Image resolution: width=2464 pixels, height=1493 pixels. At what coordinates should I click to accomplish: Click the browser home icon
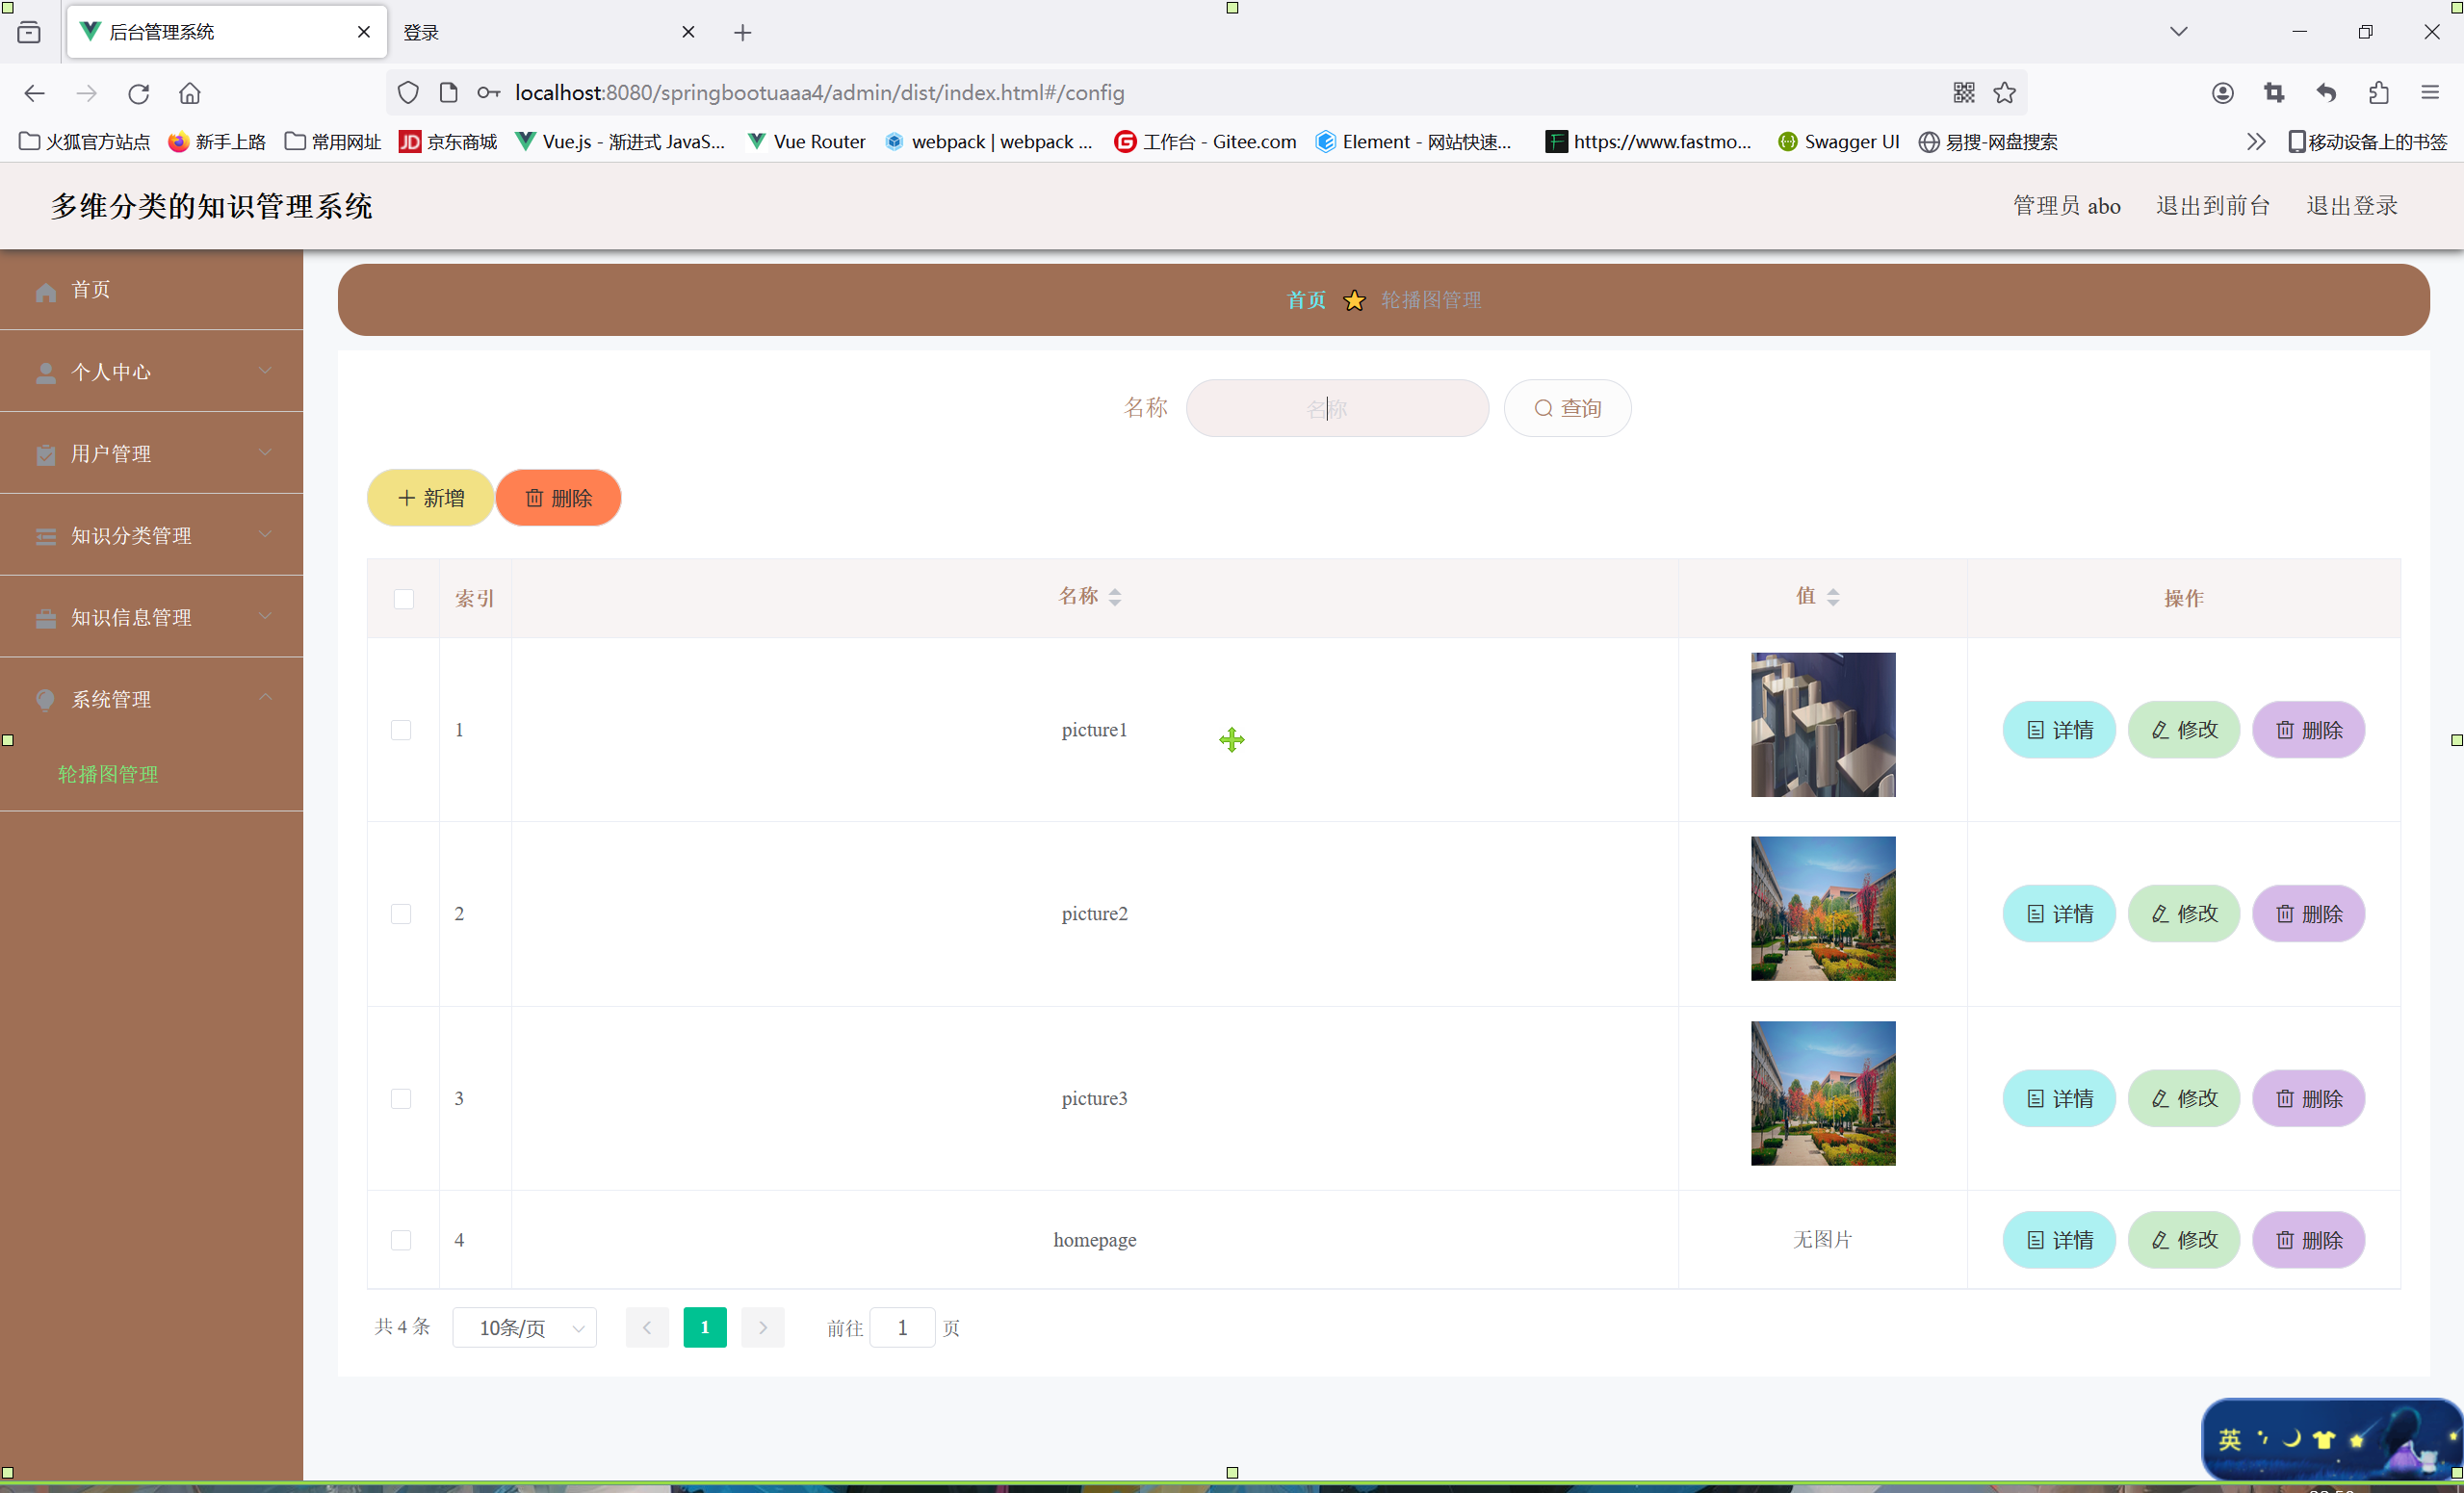pyautogui.click(x=189, y=93)
